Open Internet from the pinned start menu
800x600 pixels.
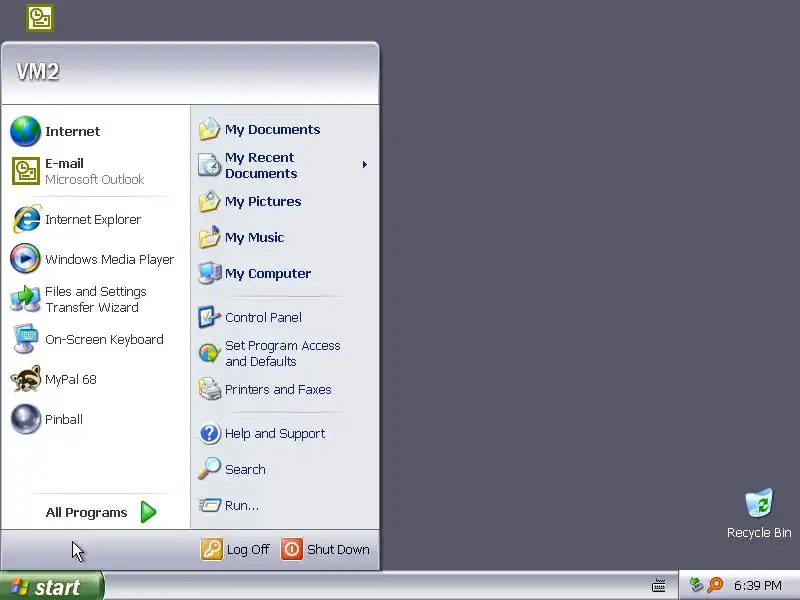click(x=95, y=131)
